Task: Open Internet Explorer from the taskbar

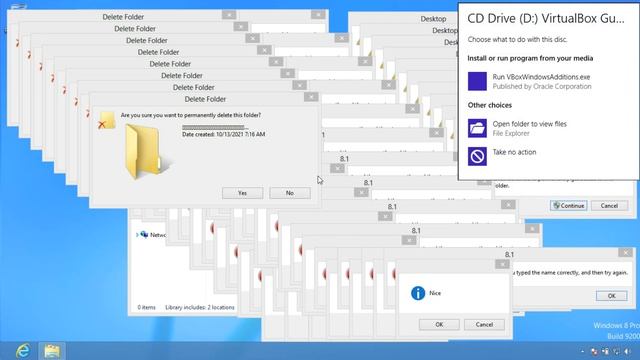Action: tap(23, 351)
